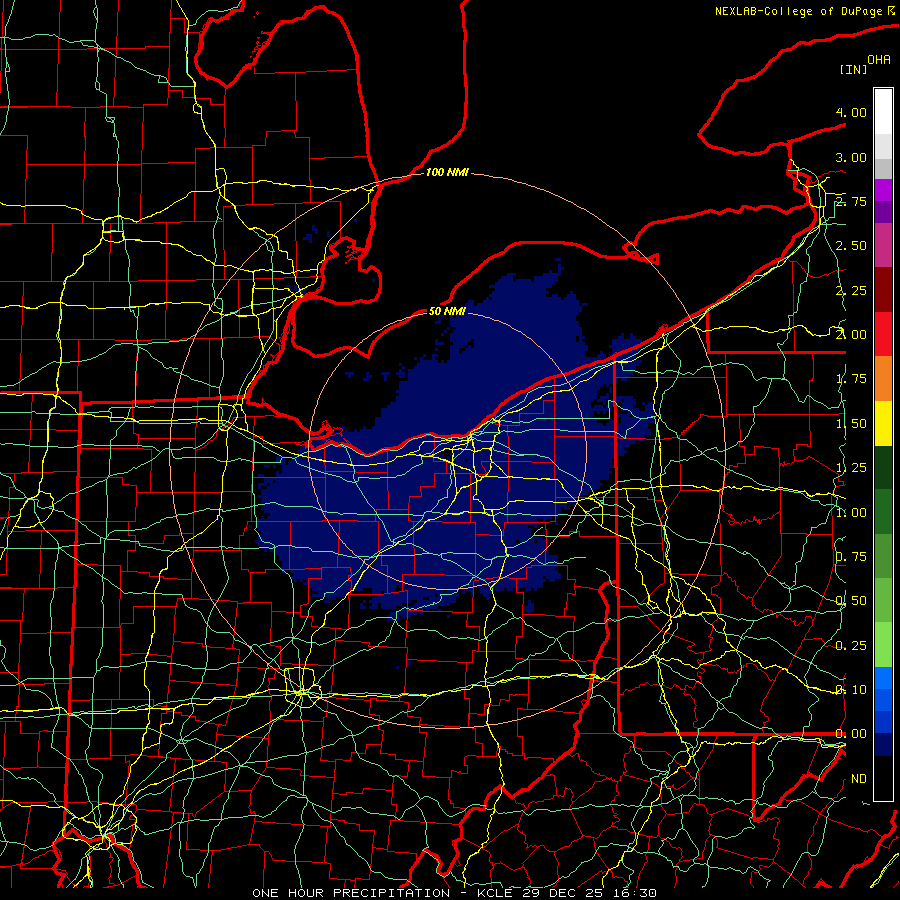
Task: Click the 100 NMI range ring label
Action: [x=447, y=172]
